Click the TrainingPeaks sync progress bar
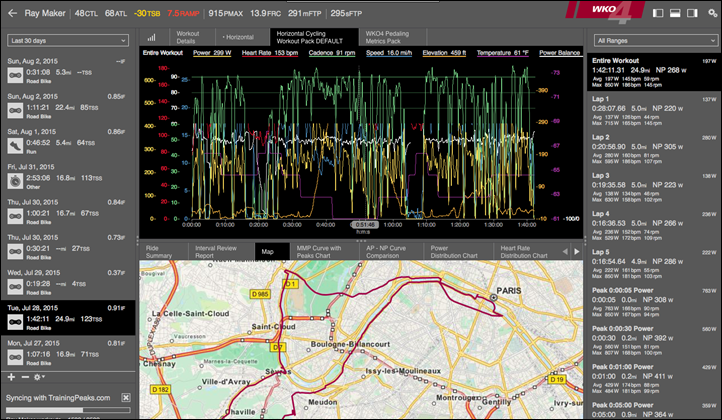This screenshot has height=420, width=722. tap(68, 410)
